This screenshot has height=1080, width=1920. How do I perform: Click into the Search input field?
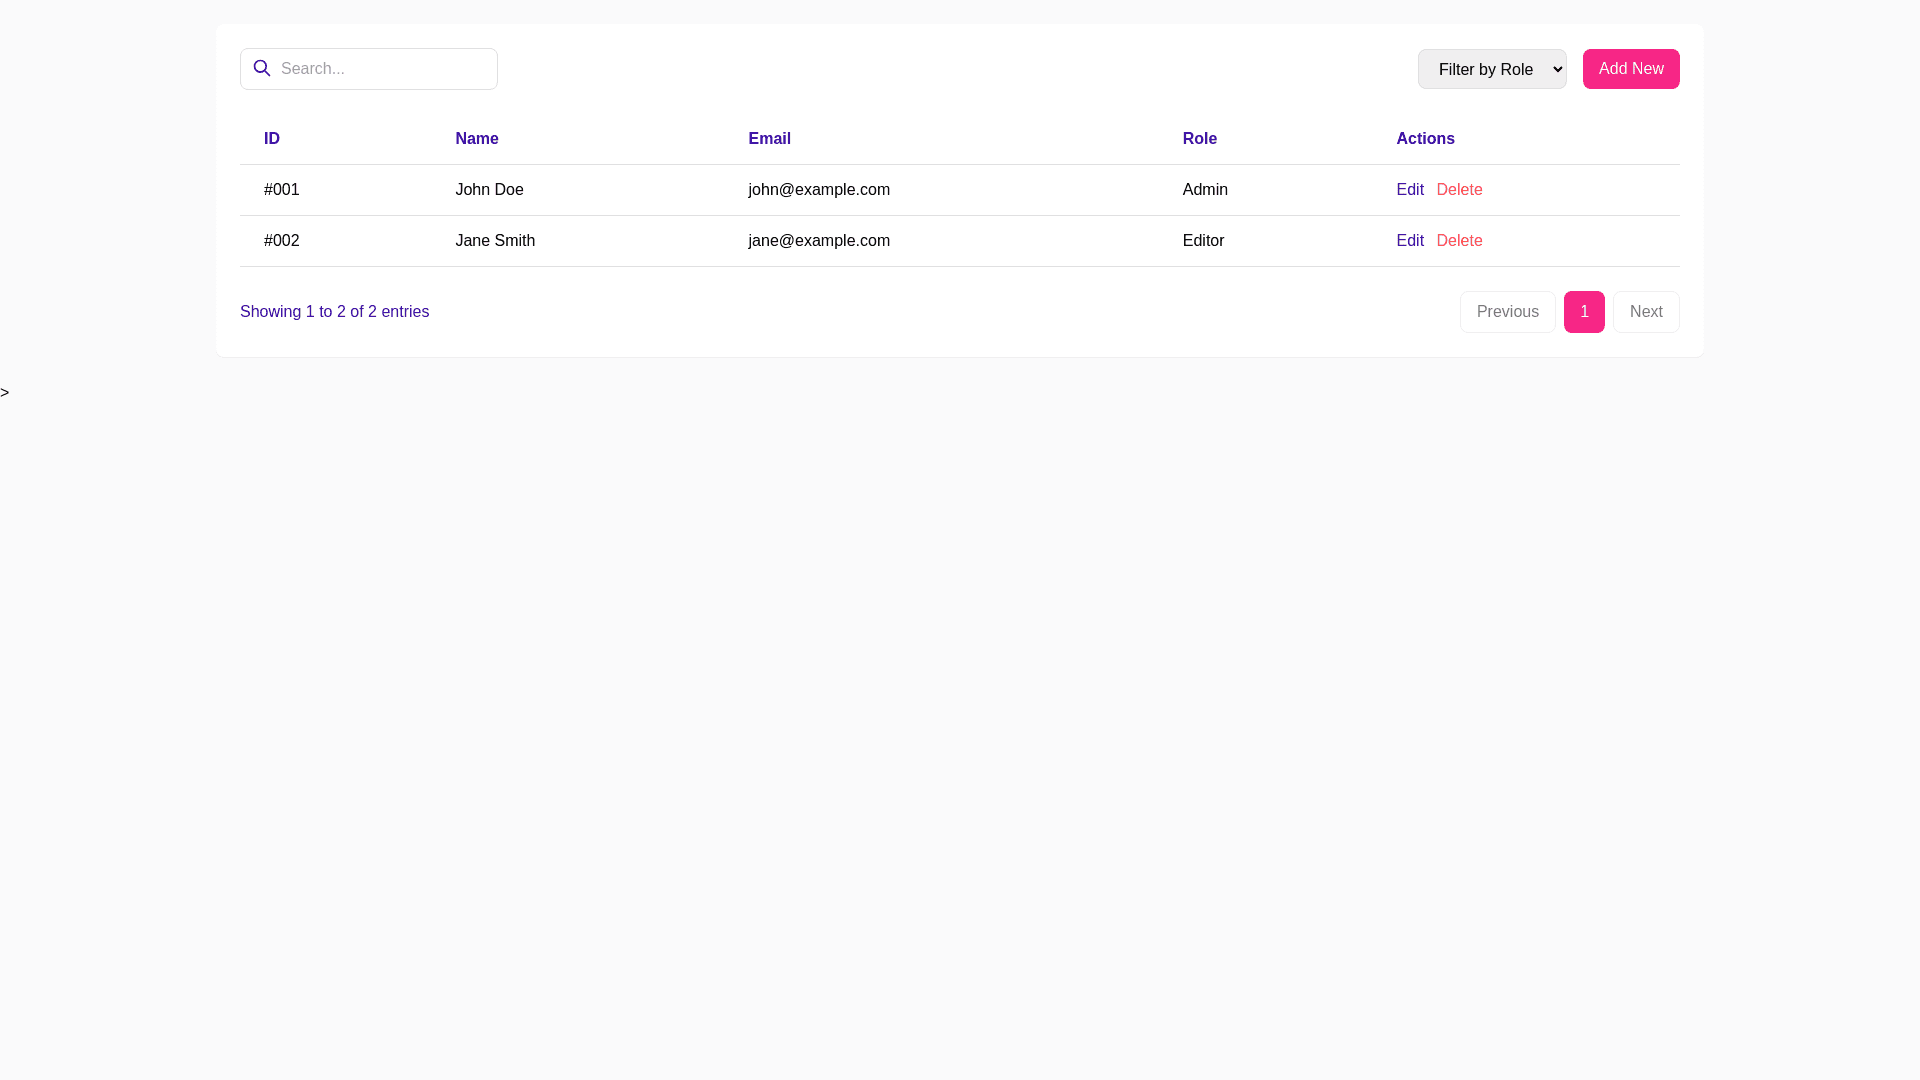[x=385, y=69]
